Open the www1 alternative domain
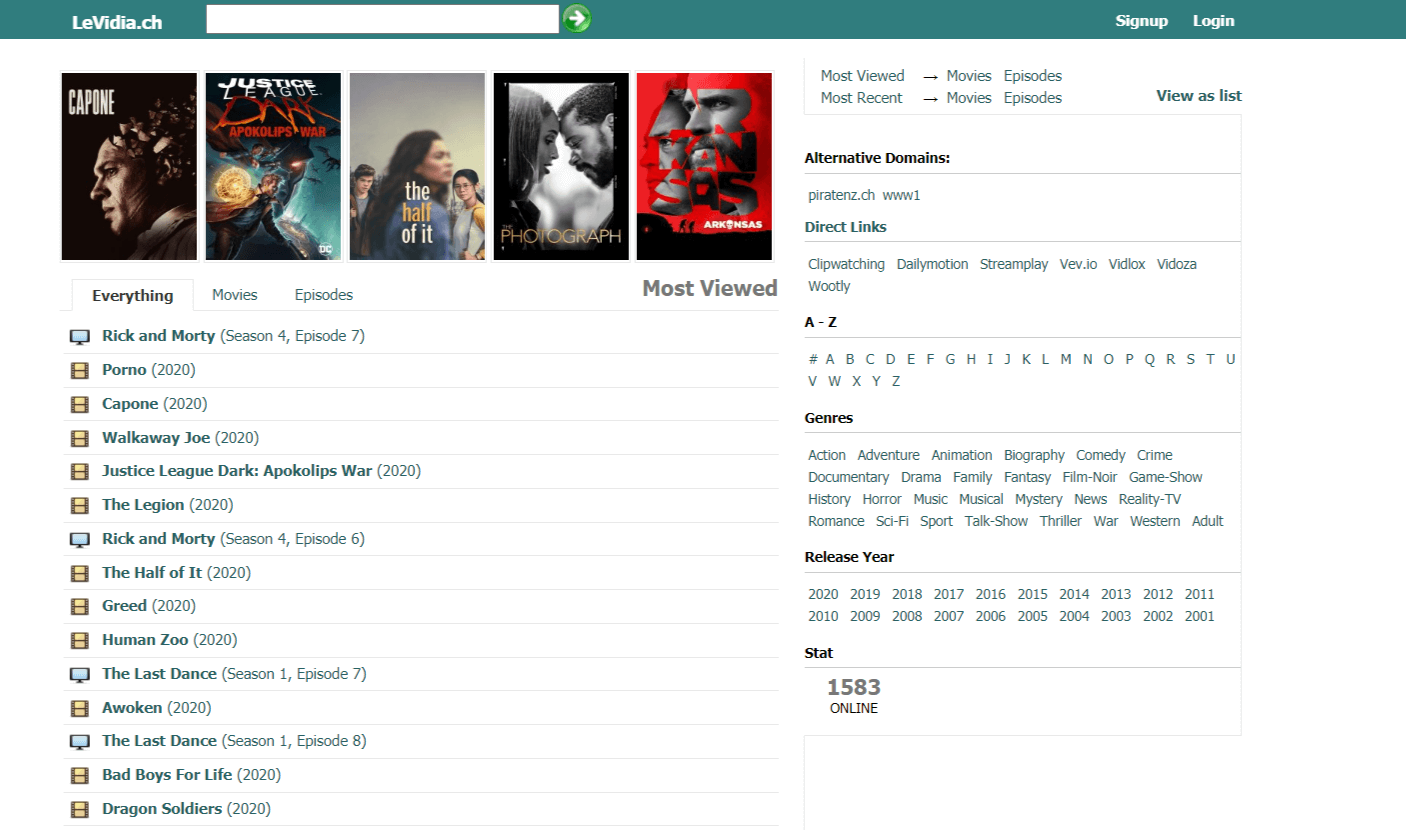The height and width of the screenshot is (830, 1406). [x=901, y=195]
